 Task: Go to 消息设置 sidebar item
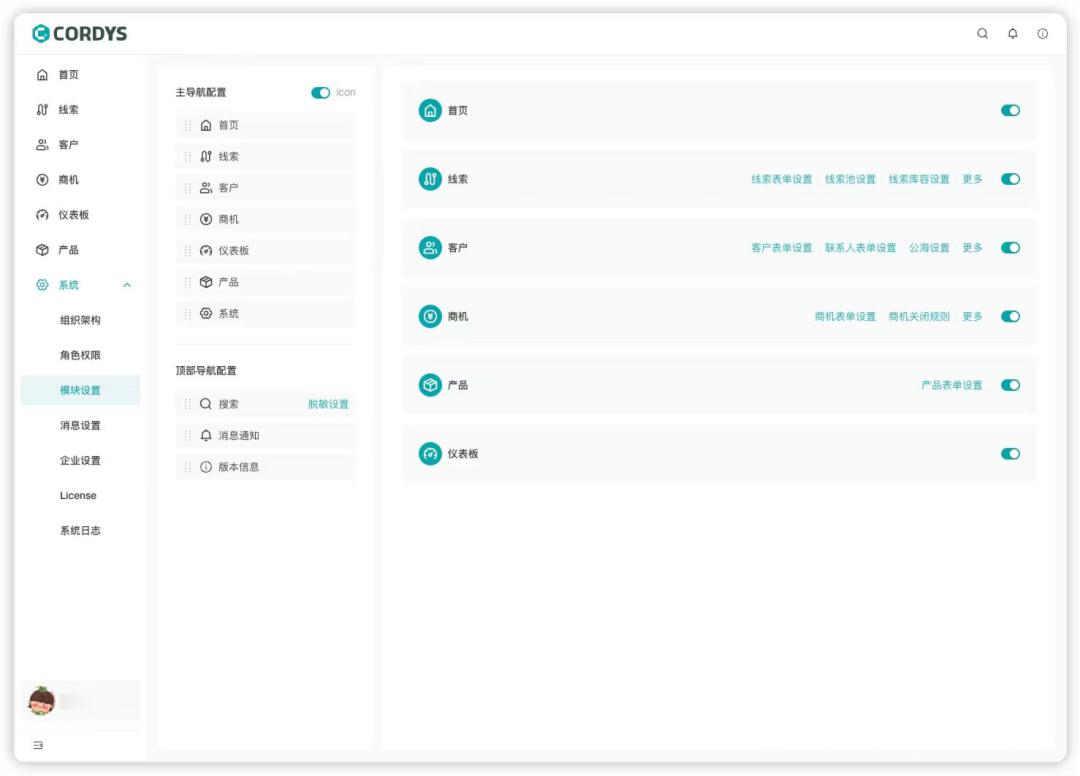click(80, 426)
